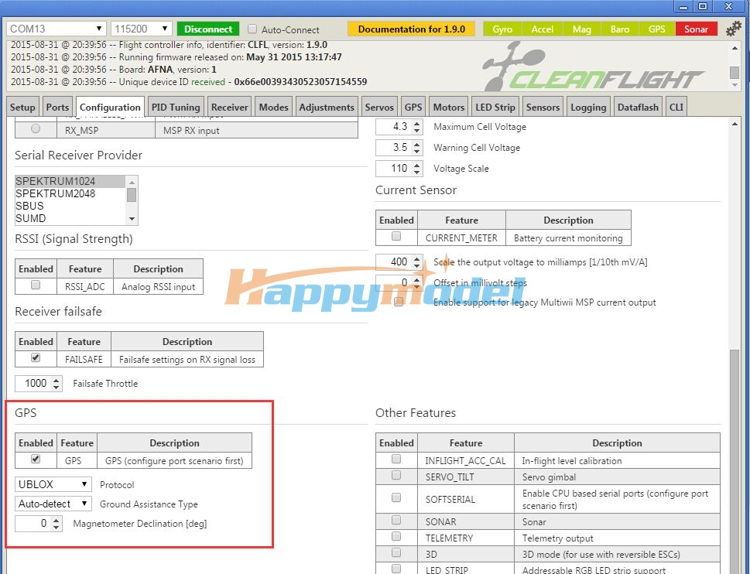This screenshot has height=574, width=750.
Task: Toggle the Auto-Connect checkbox
Action: coord(252,29)
